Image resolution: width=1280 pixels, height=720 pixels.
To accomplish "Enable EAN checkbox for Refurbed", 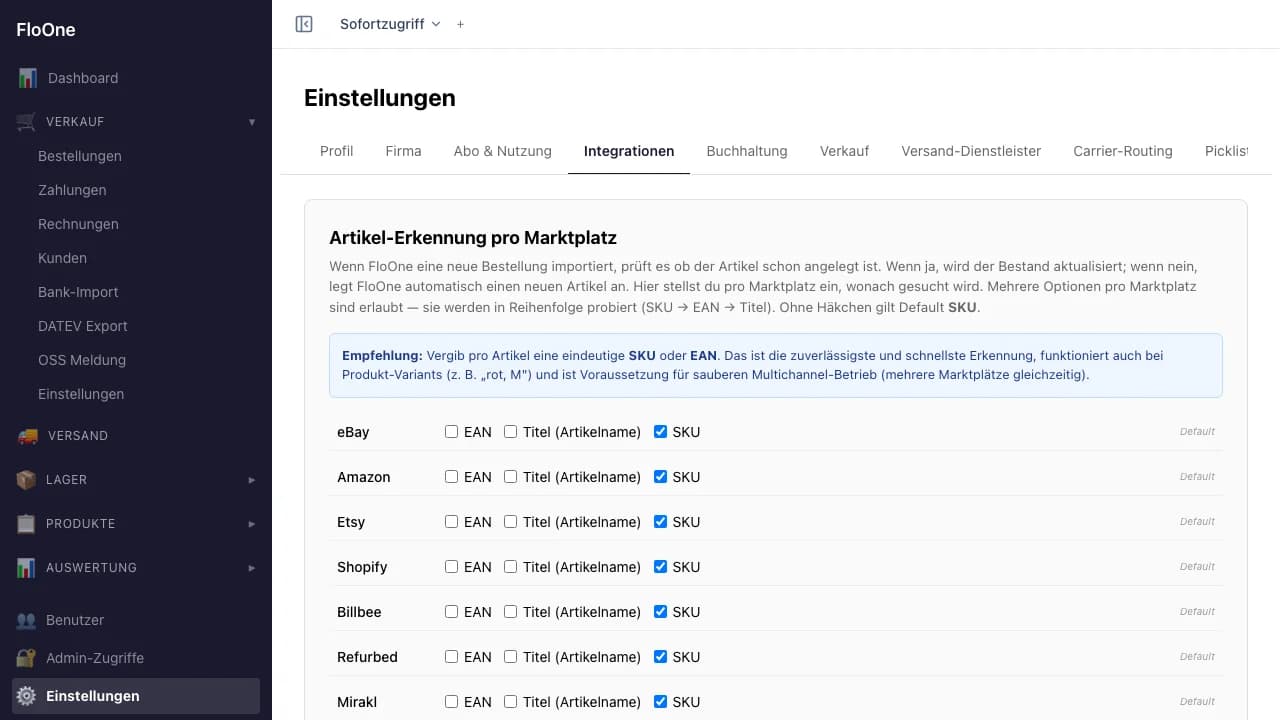I will click(x=451, y=657).
